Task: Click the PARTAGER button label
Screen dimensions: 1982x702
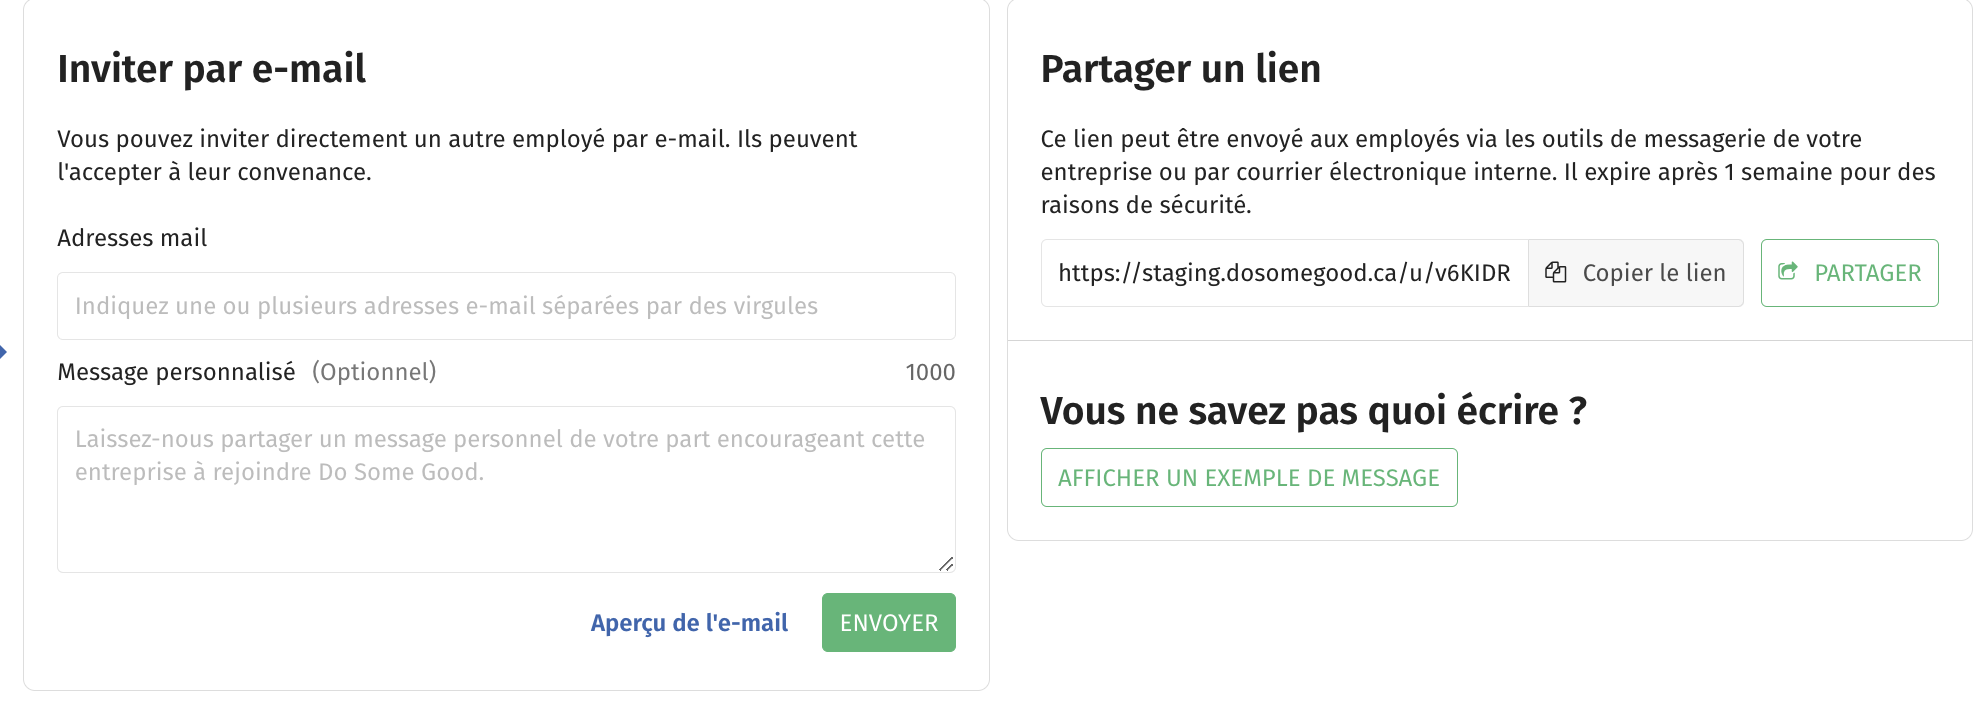Action: [1868, 273]
